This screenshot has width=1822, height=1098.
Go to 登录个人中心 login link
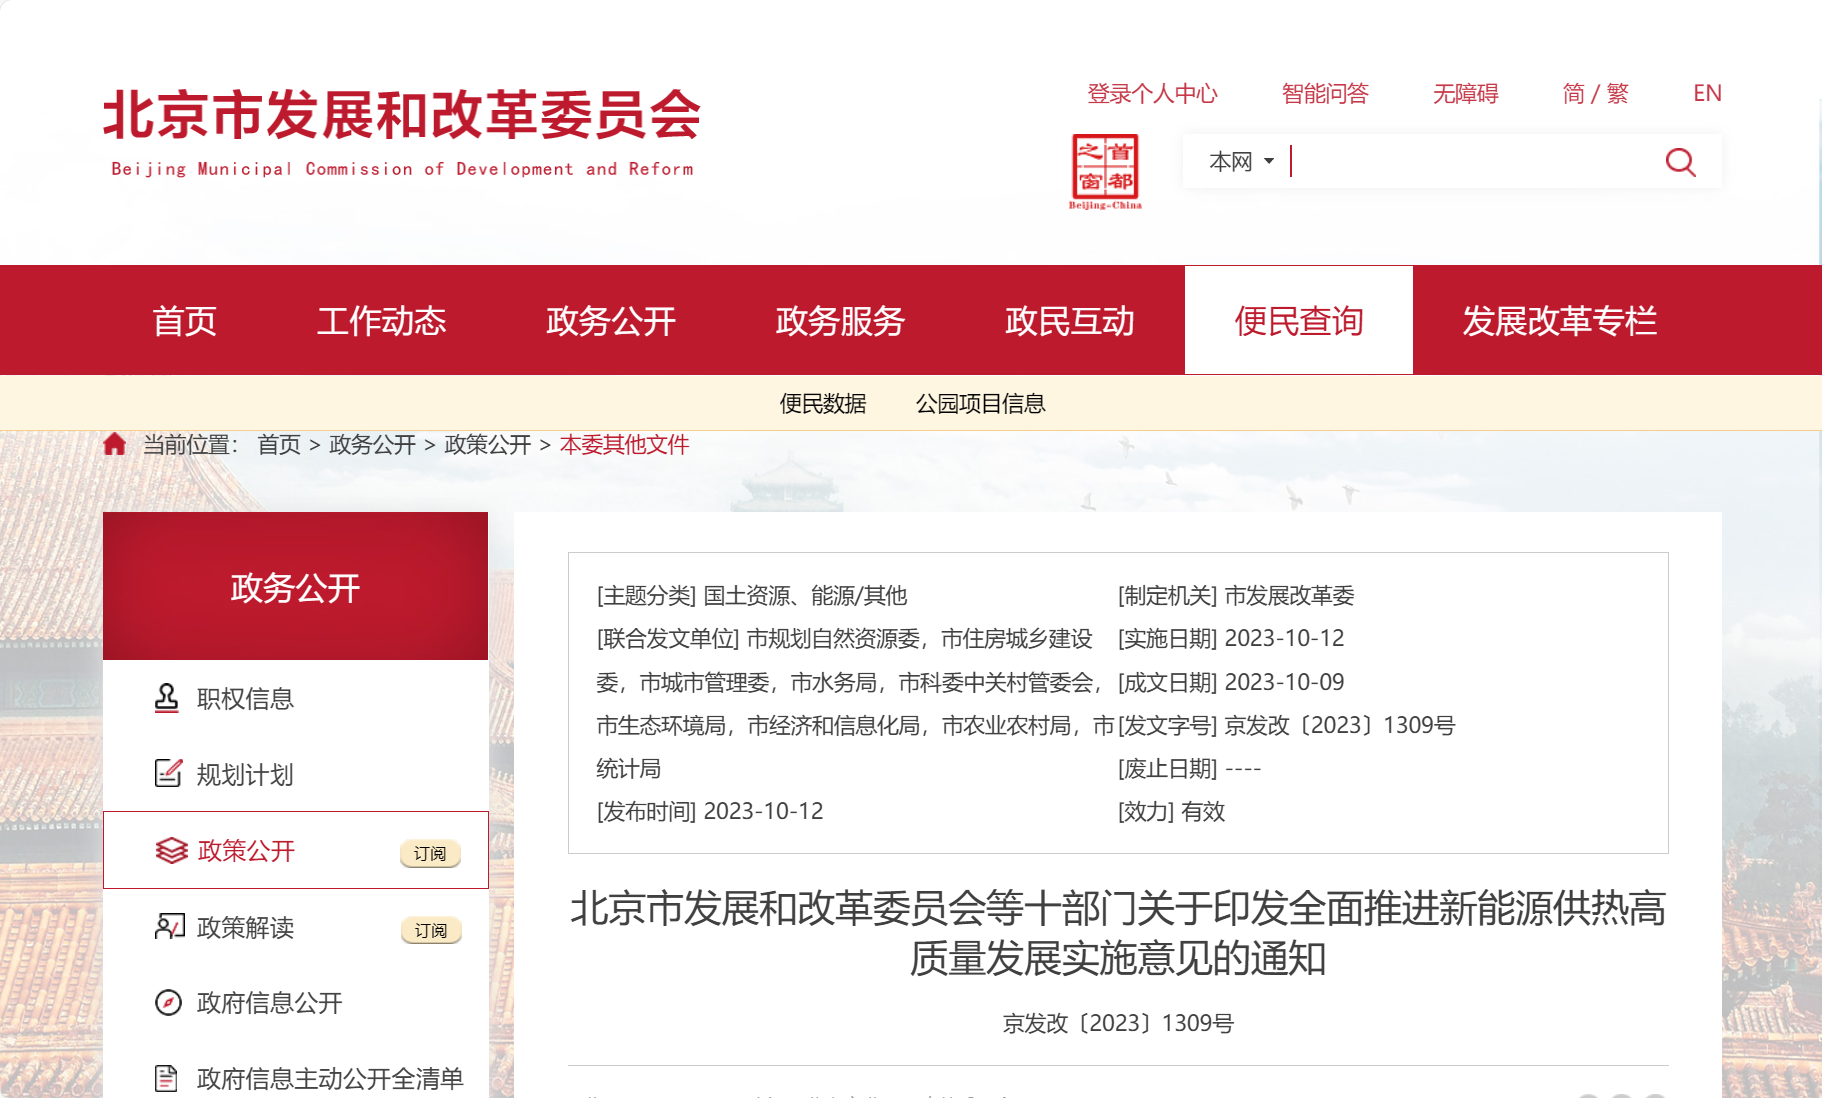1152,94
